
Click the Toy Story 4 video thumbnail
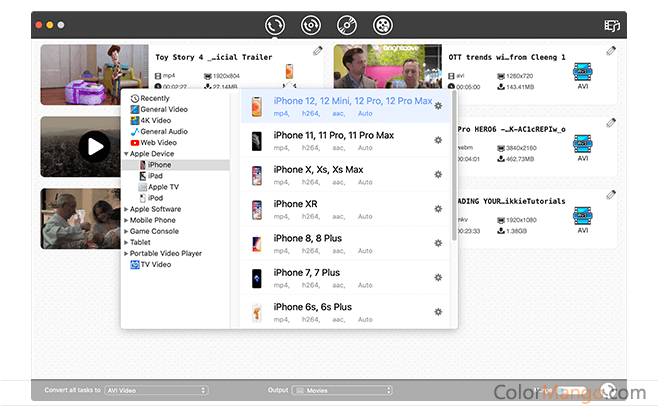pos(94,75)
